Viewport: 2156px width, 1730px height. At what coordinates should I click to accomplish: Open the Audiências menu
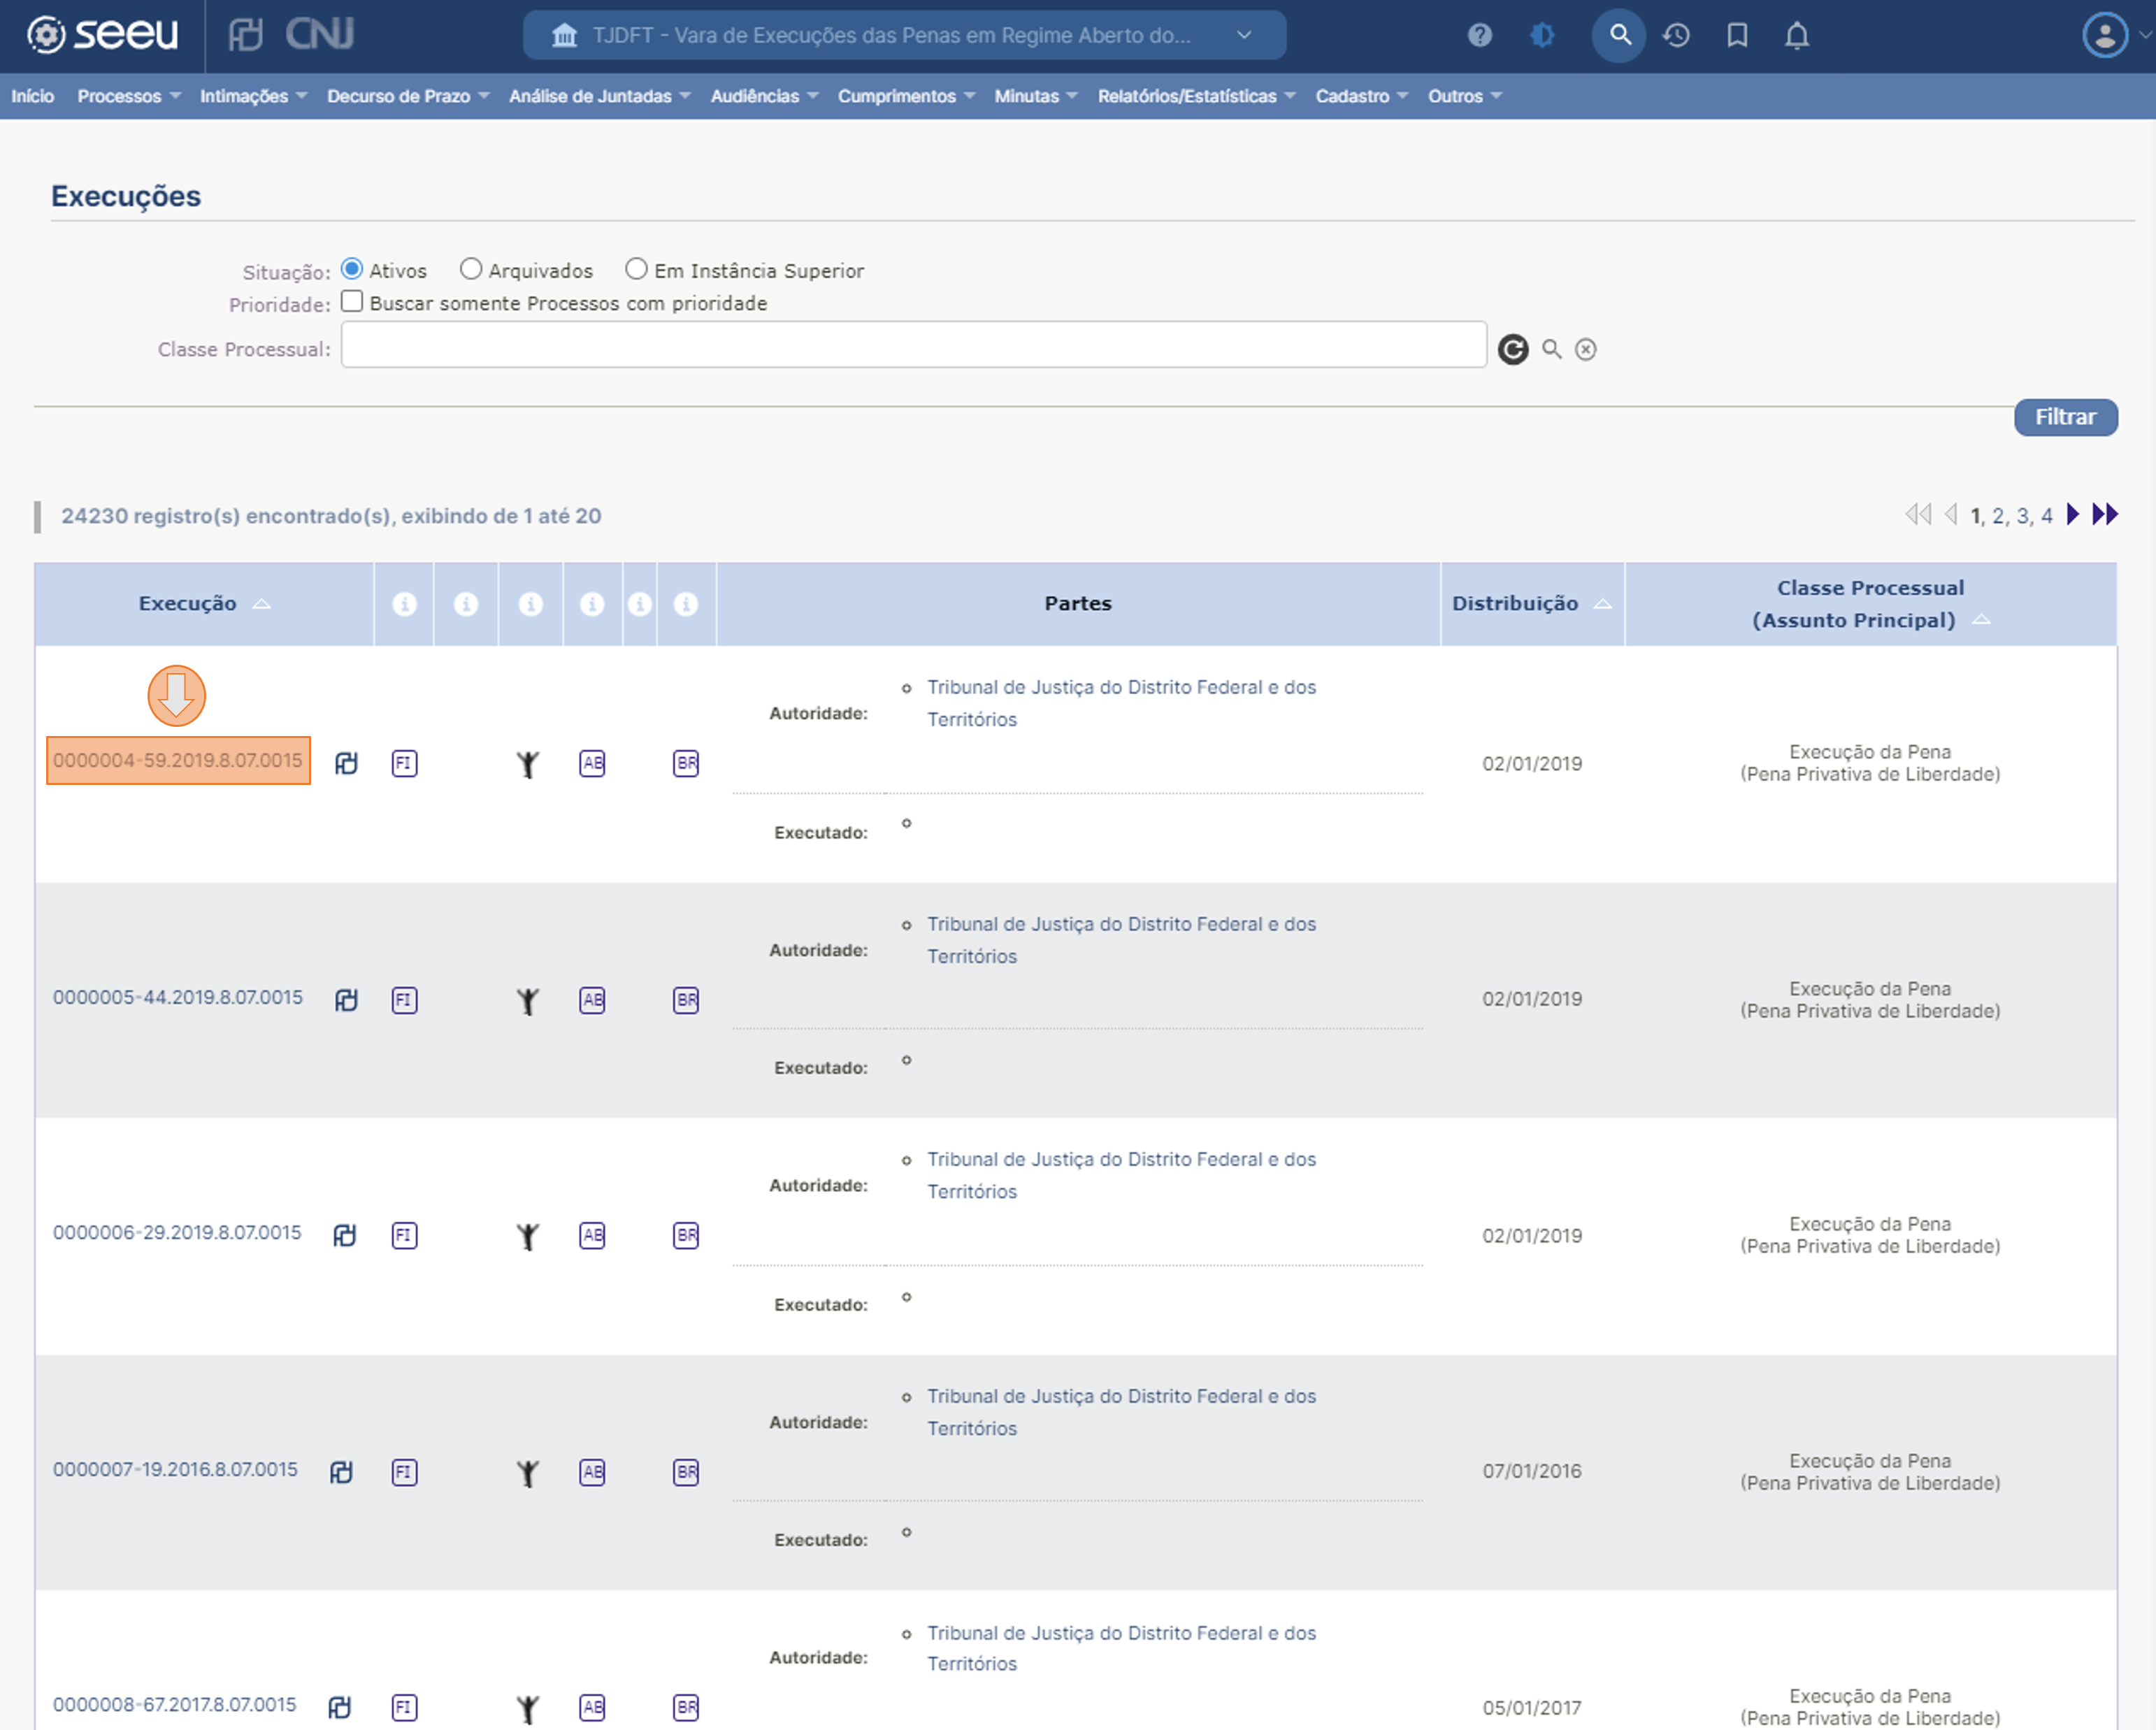coord(764,96)
